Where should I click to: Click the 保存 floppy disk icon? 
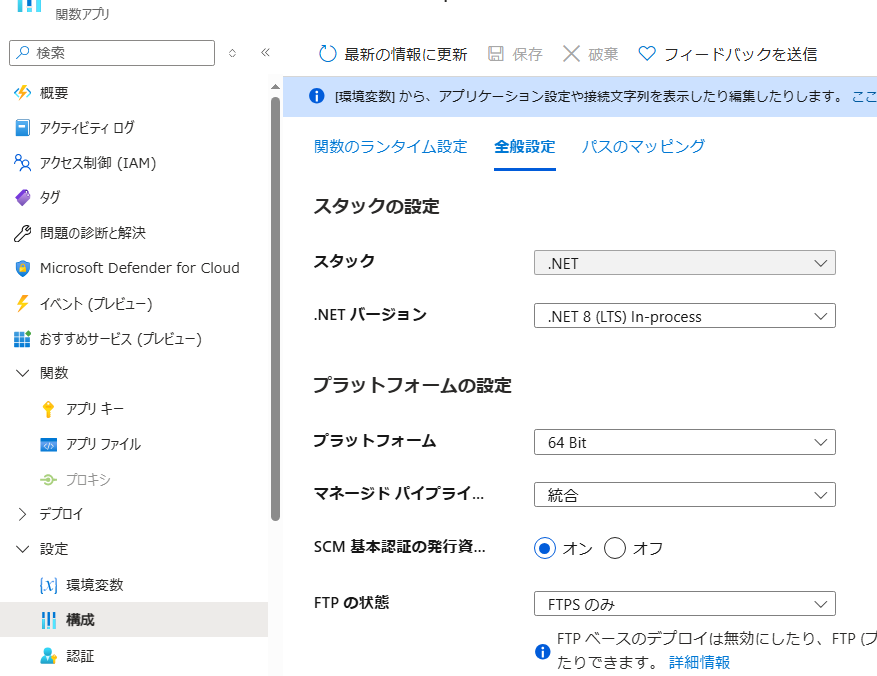[x=496, y=54]
